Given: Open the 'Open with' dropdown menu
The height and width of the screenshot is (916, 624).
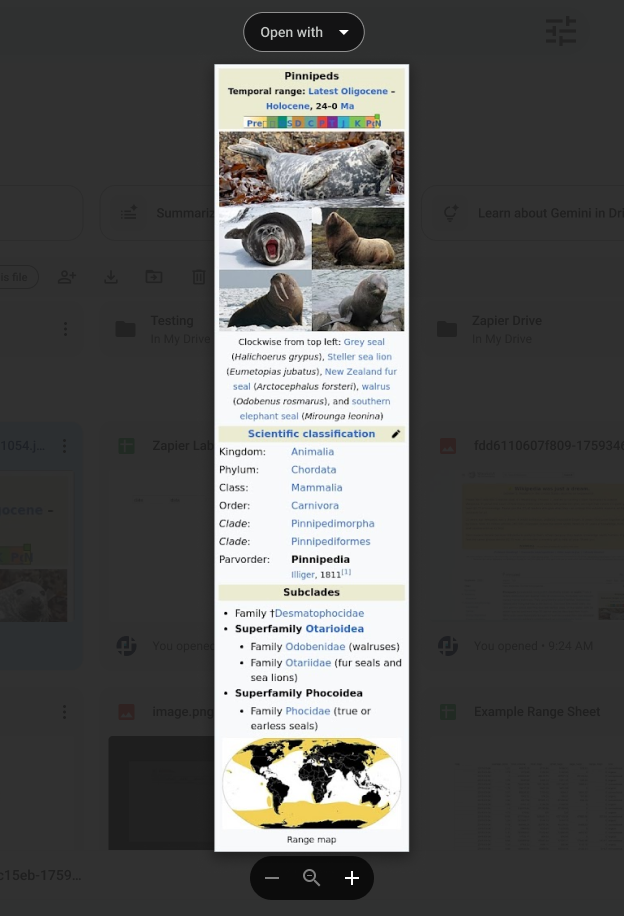Looking at the screenshot, I should coord(303,32).
